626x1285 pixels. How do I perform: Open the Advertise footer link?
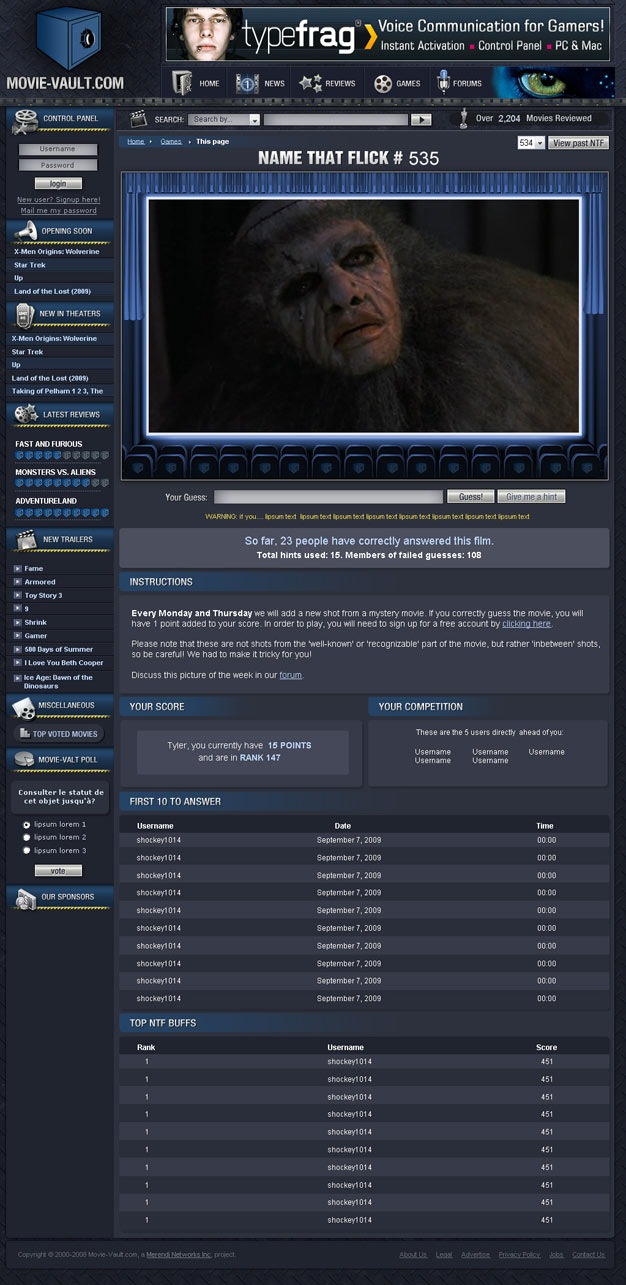pyautogui.click(x=476, y=1254)
